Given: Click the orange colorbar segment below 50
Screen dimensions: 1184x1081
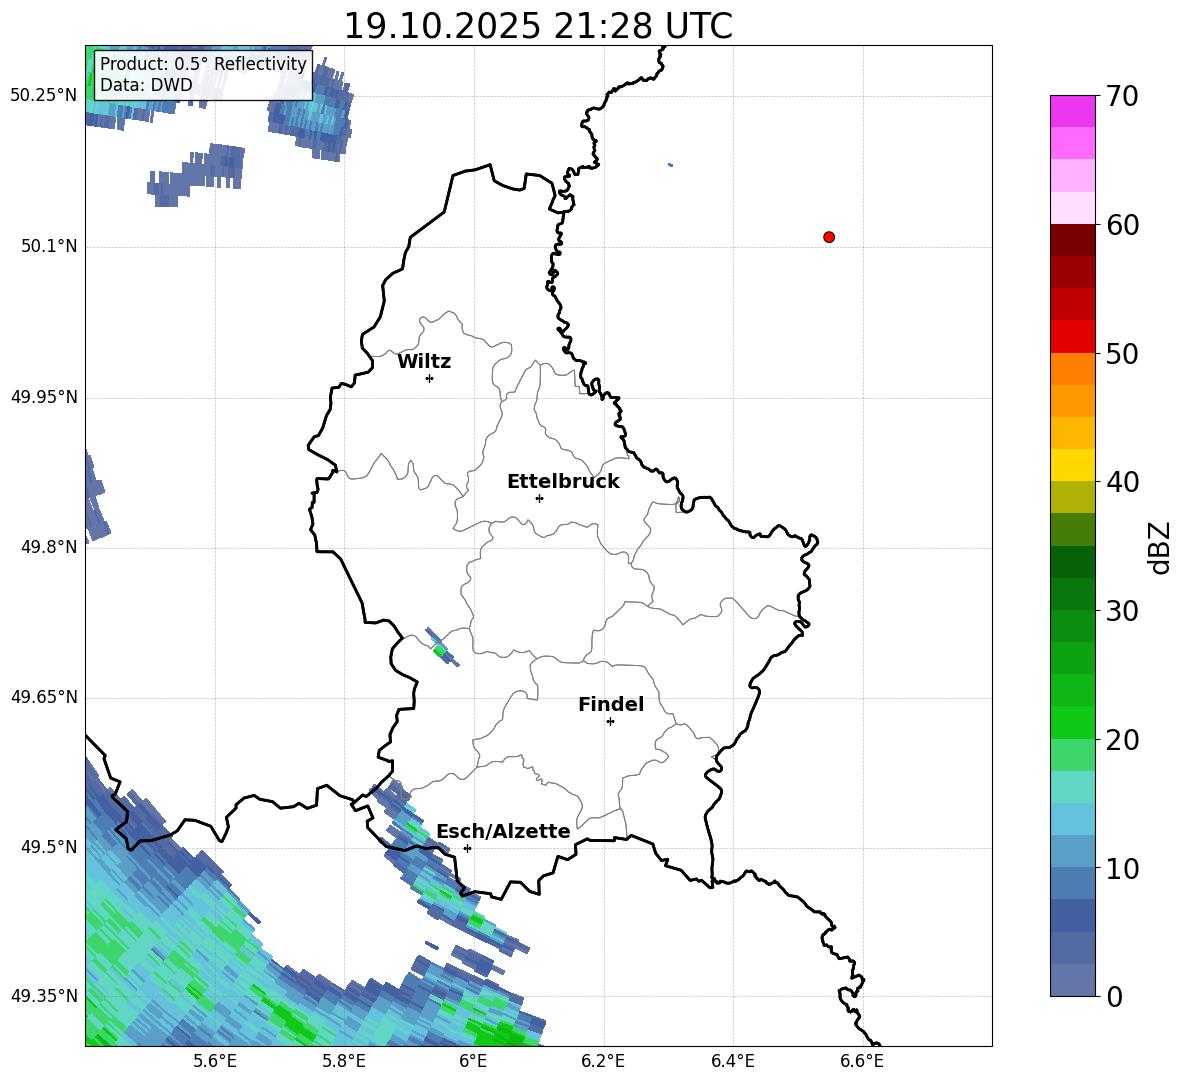Looking at the screenshot, I should click(1073, 368).
